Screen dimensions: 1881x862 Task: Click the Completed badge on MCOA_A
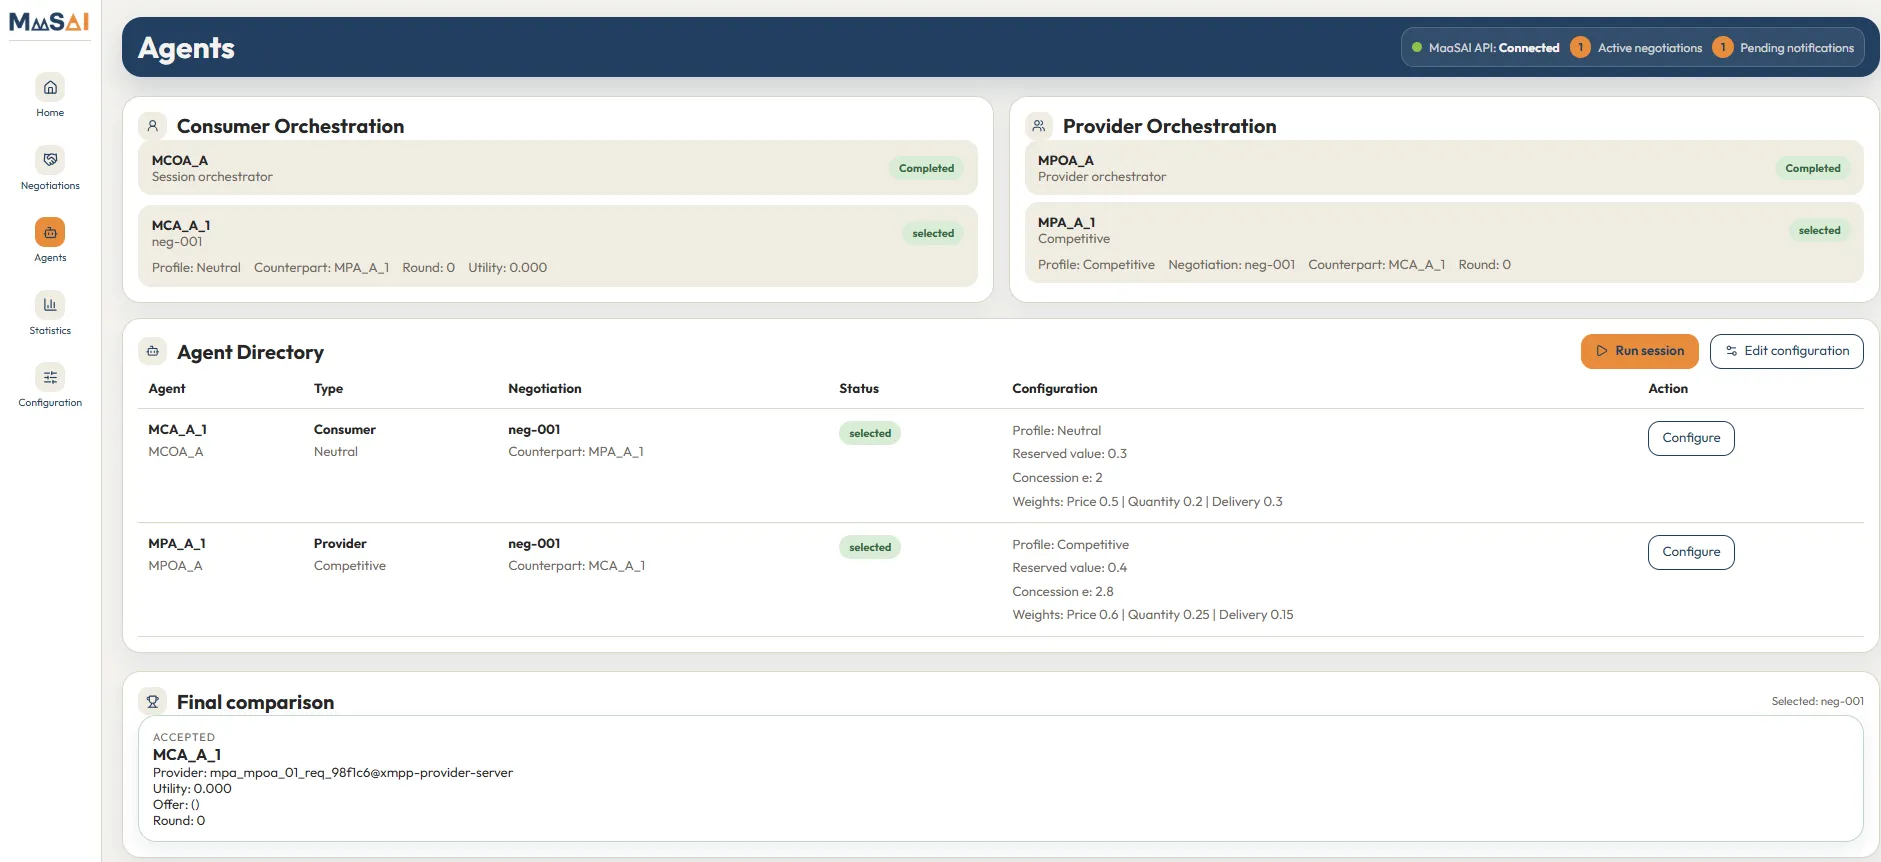[x=926, y=168]
